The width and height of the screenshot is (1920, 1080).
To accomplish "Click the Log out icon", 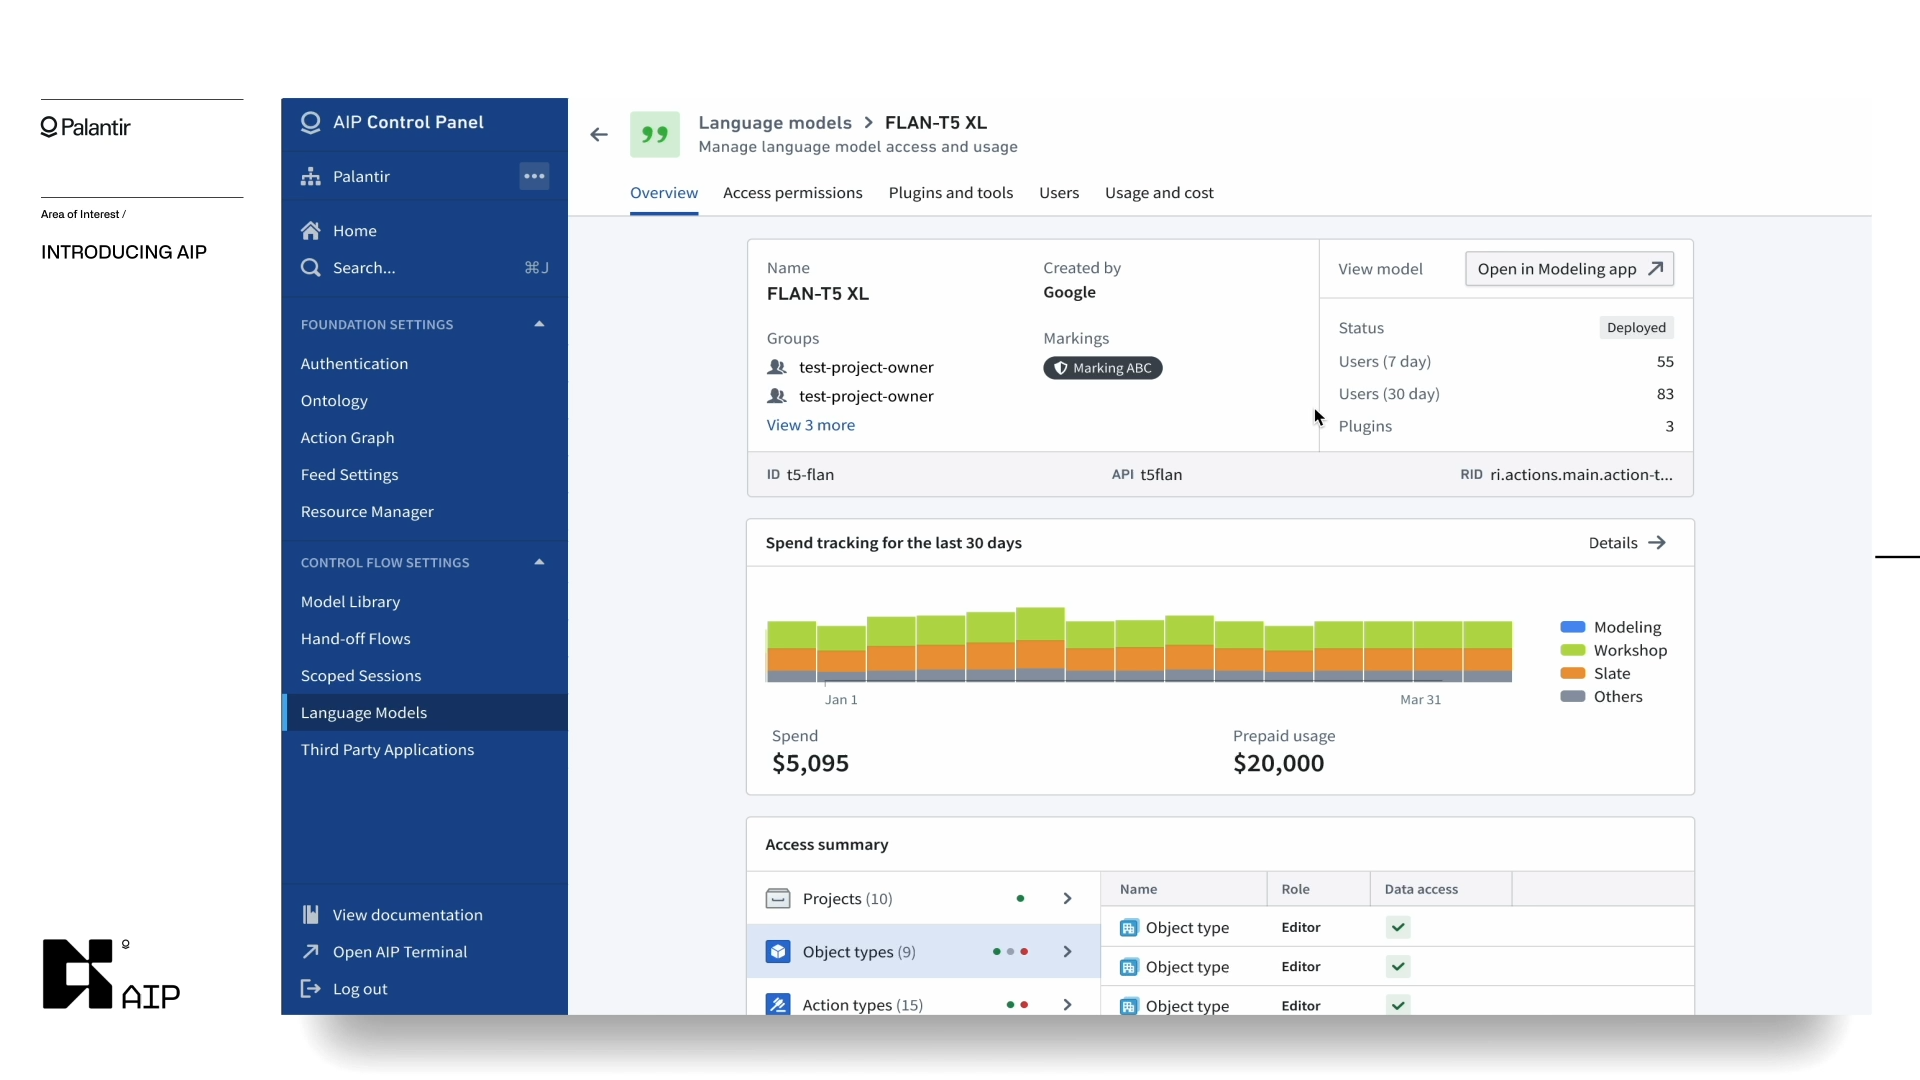I will pyautogui.click(x=311, y=989).
